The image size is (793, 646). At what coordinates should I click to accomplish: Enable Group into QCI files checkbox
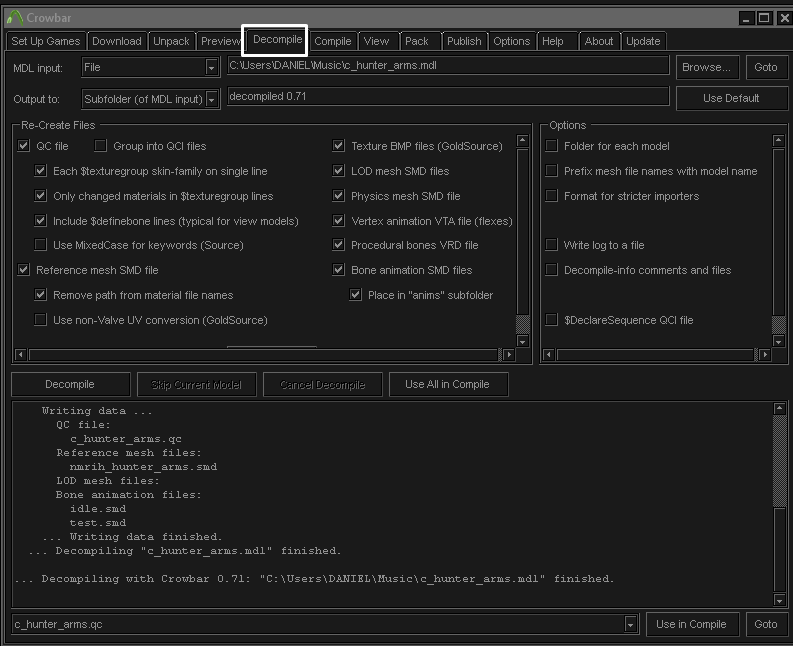click(x=101, y=146)
